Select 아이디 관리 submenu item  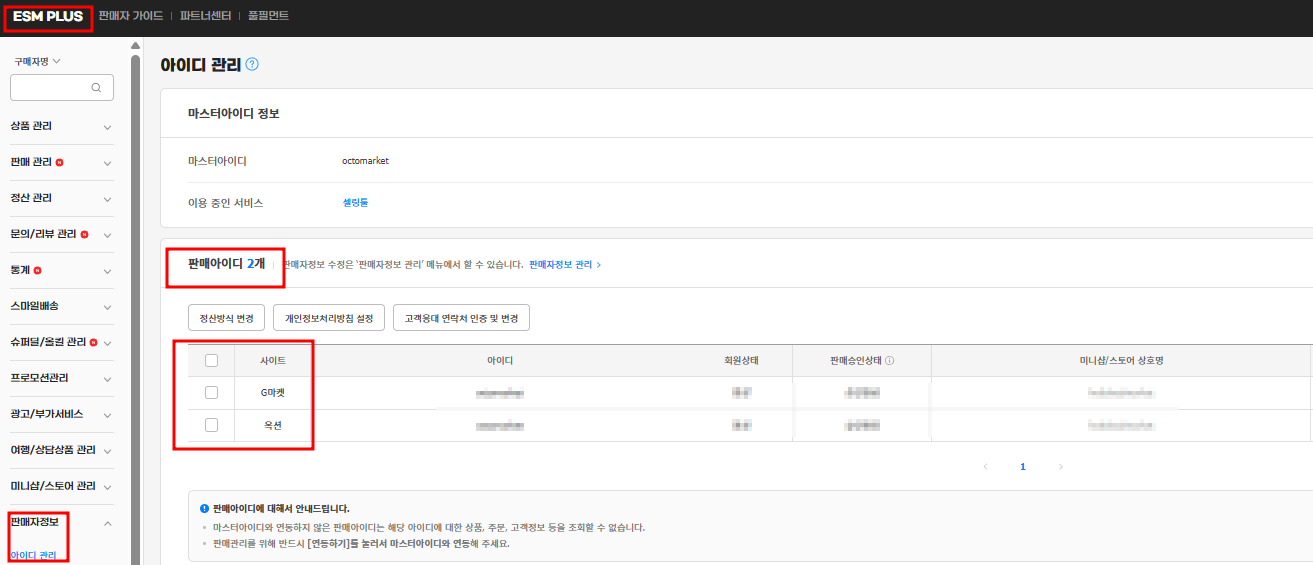click(33, 555)
